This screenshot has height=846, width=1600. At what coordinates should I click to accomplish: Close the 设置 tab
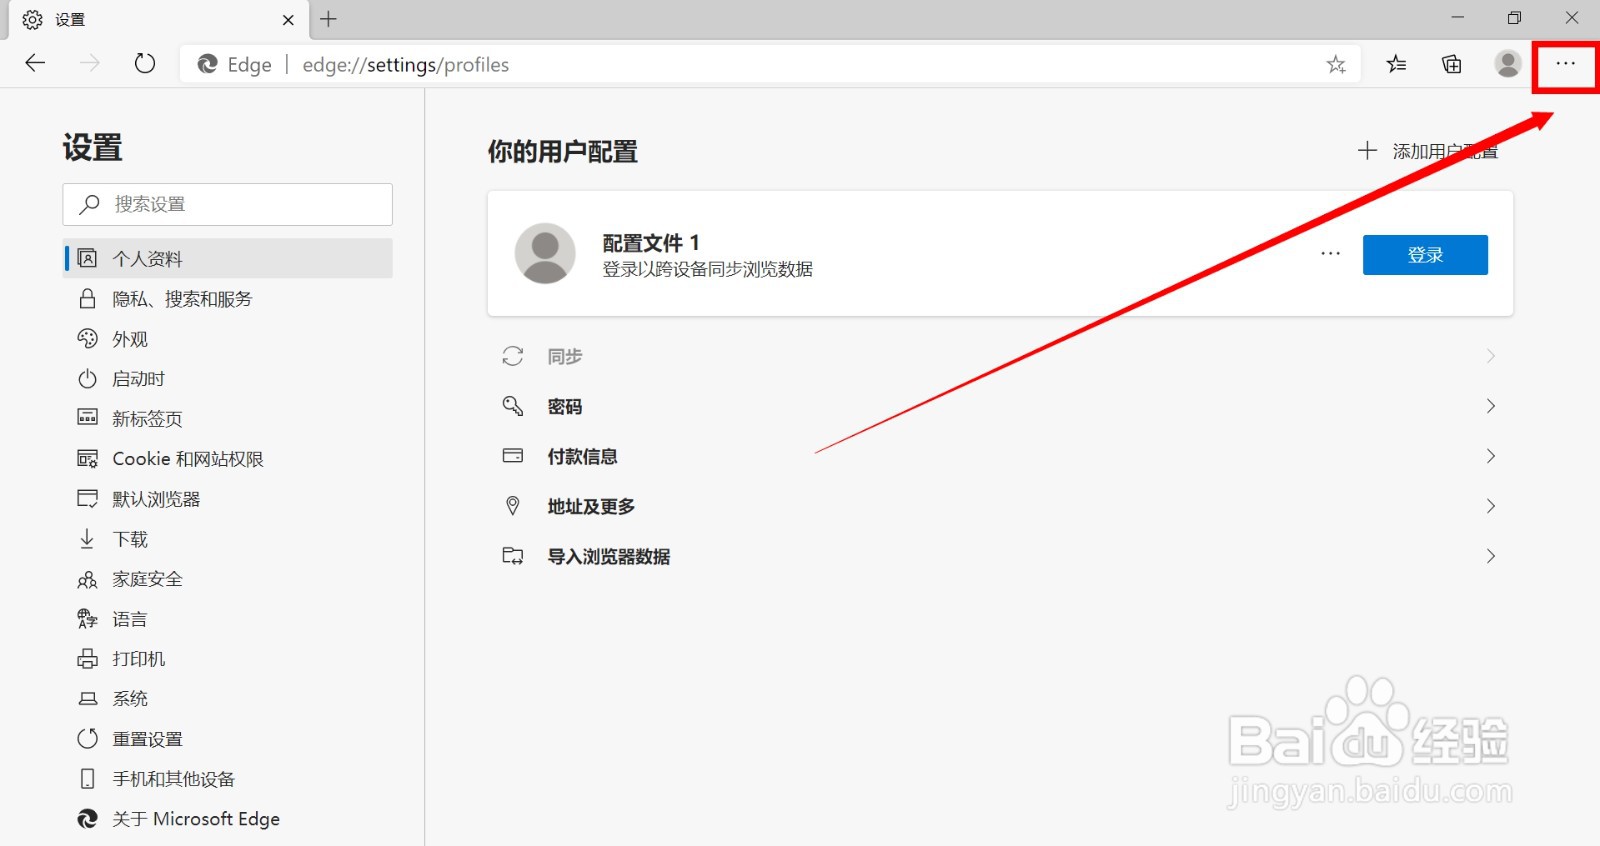tap(288, 20)
